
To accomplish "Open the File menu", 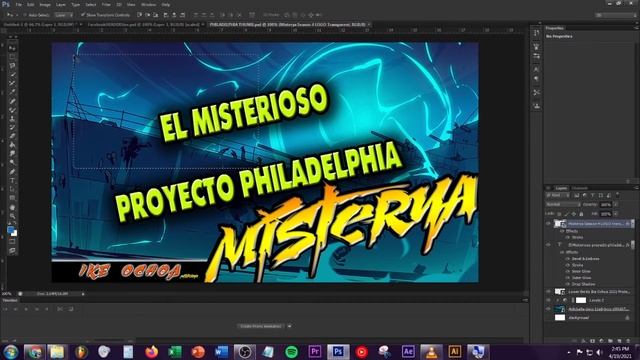I will (18, 4).
